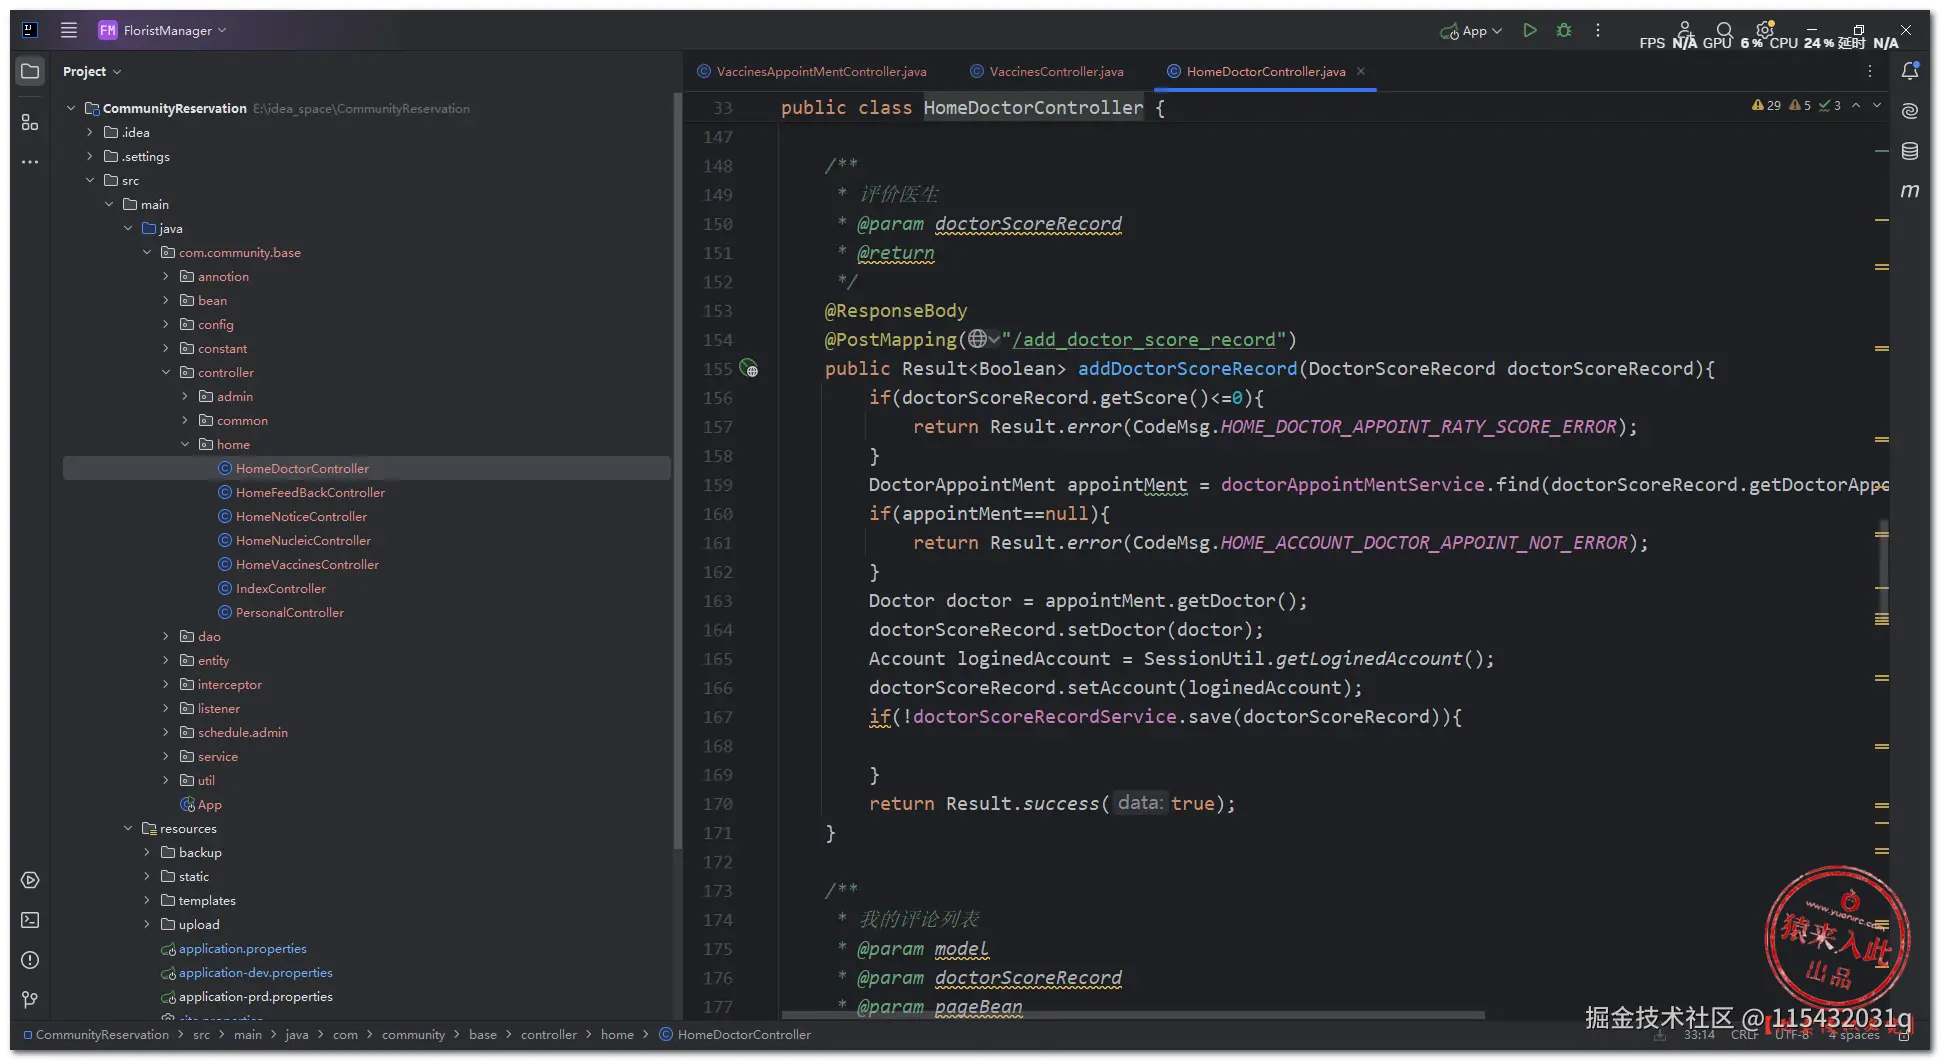Open the Maven tool window
Image resolution: width=1941 pixels, height=1061 pixels.
1910,191
